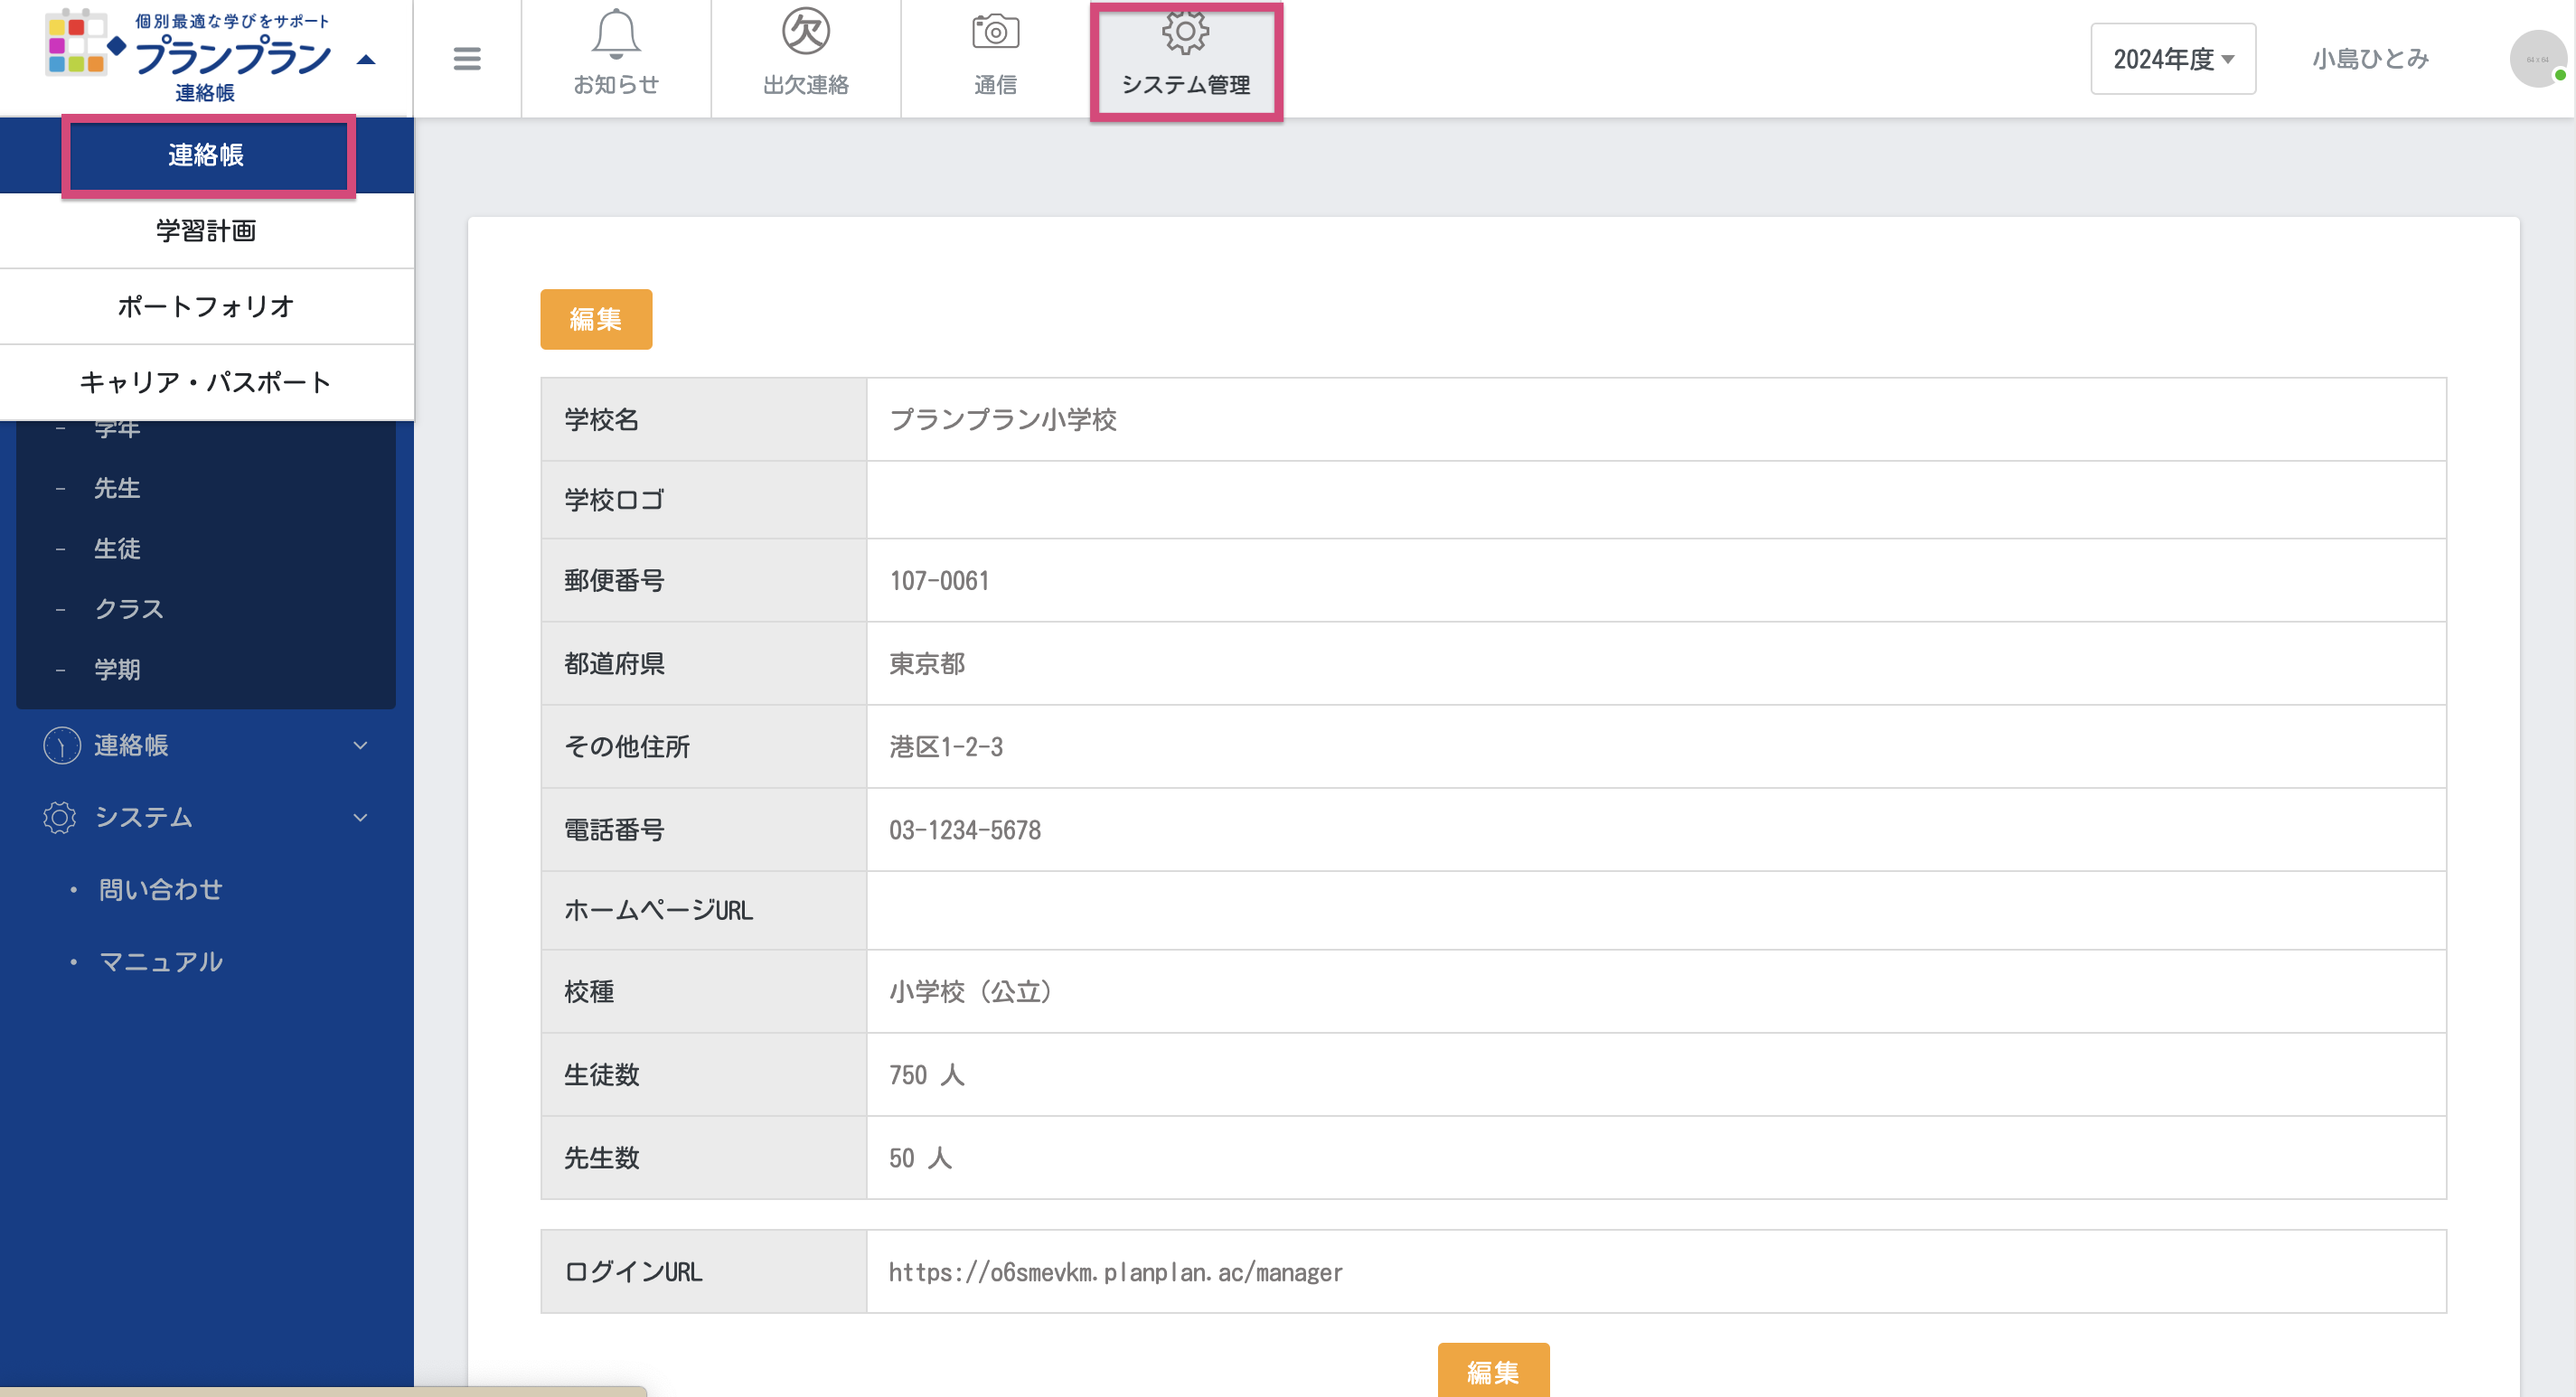Click the top 編集 button

[596, 319]
